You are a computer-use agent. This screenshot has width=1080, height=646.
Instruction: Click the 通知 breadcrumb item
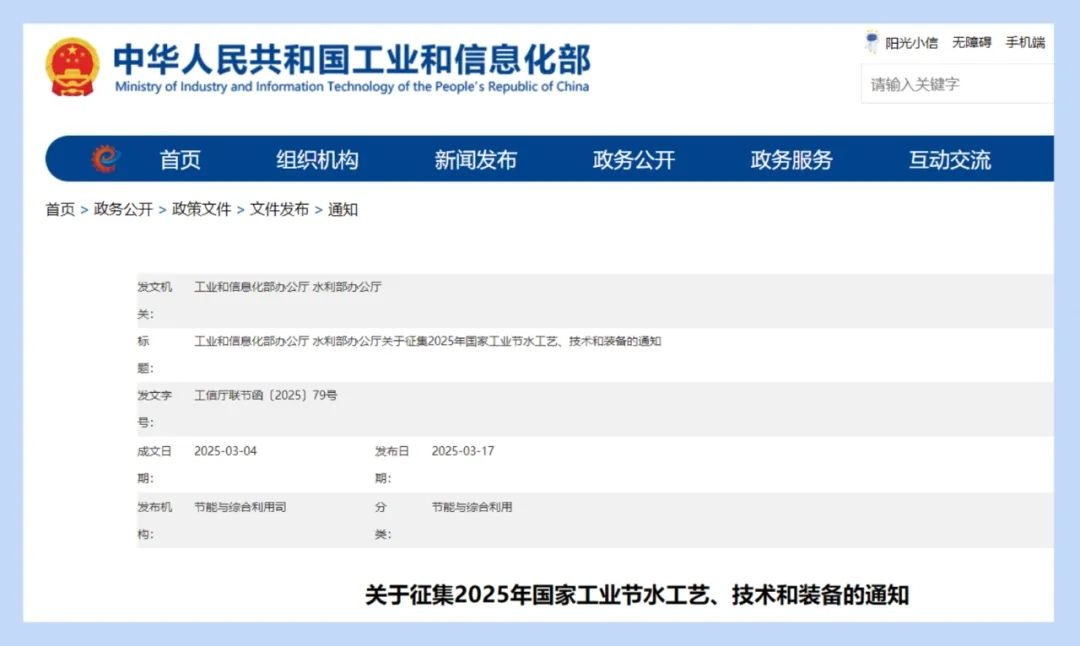click(343, 209)
